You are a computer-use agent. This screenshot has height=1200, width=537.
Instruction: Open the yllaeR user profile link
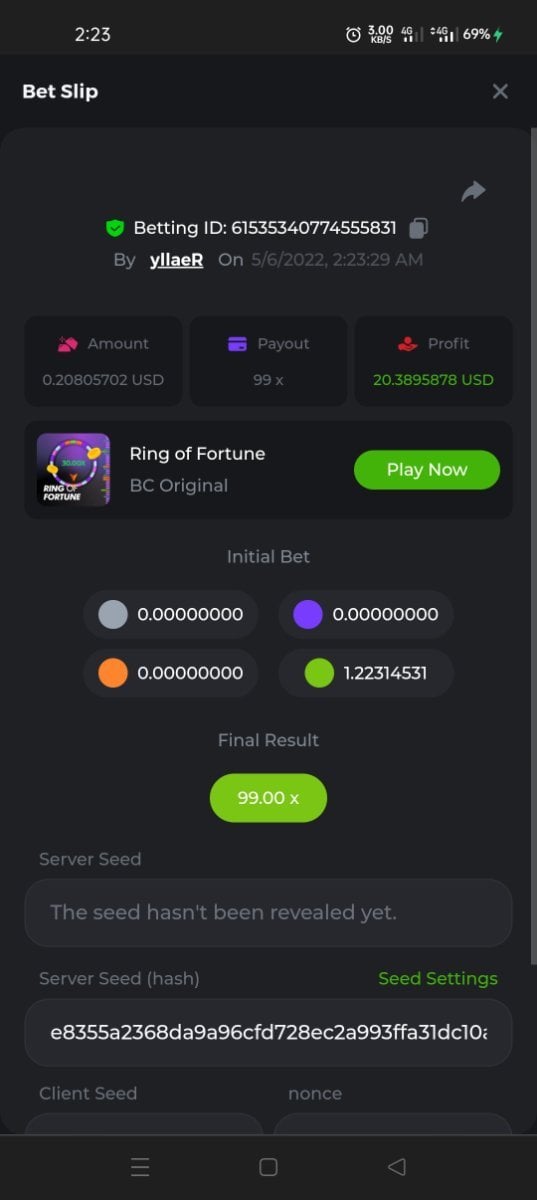tap(176, 260)
